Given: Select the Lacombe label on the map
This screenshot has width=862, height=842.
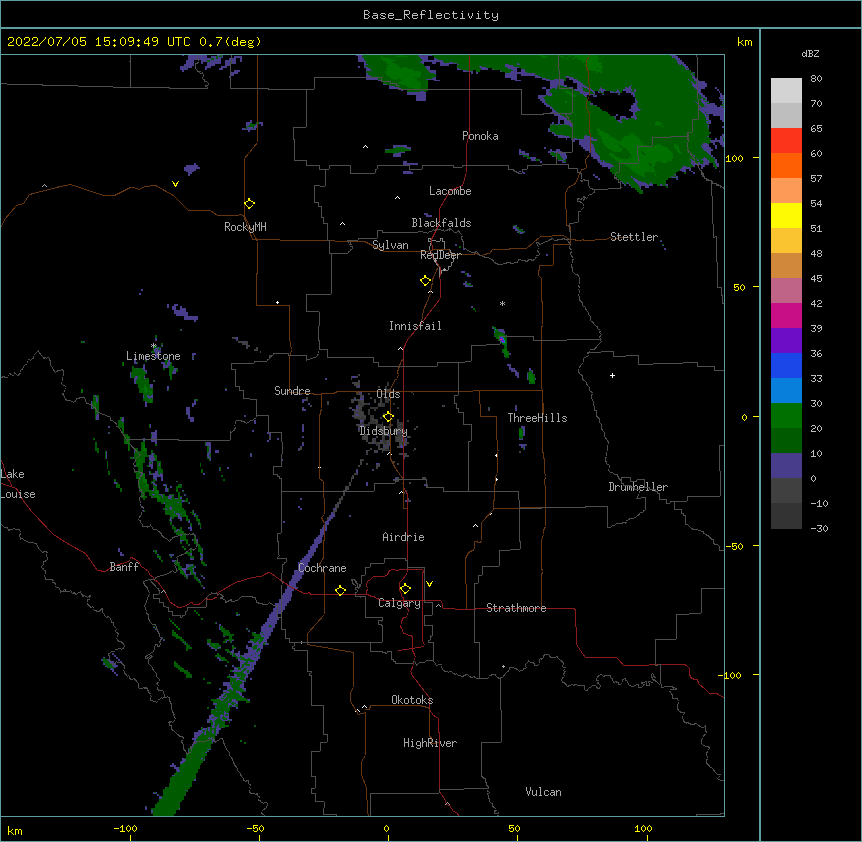Looking at the screenshot, I should (450, 191).
